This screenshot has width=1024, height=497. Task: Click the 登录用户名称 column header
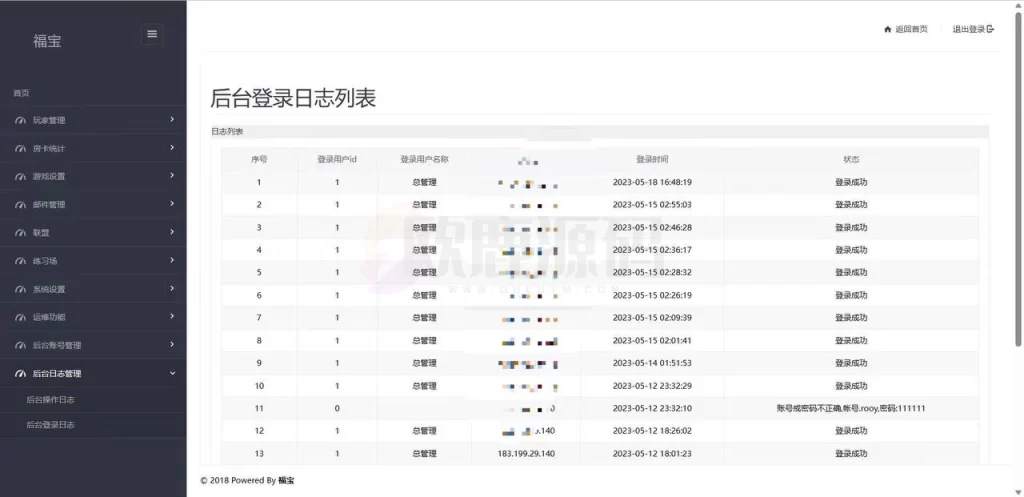point(424,159)
